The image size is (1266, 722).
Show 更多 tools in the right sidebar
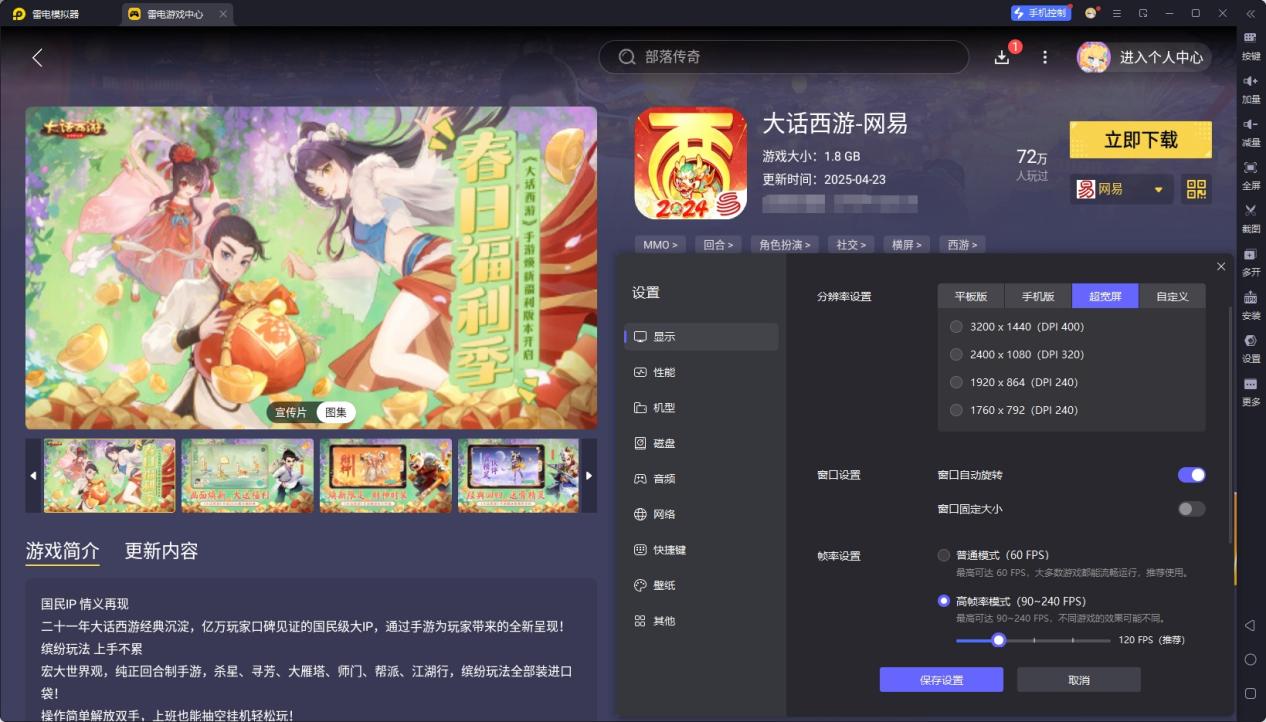[1250, 390]
